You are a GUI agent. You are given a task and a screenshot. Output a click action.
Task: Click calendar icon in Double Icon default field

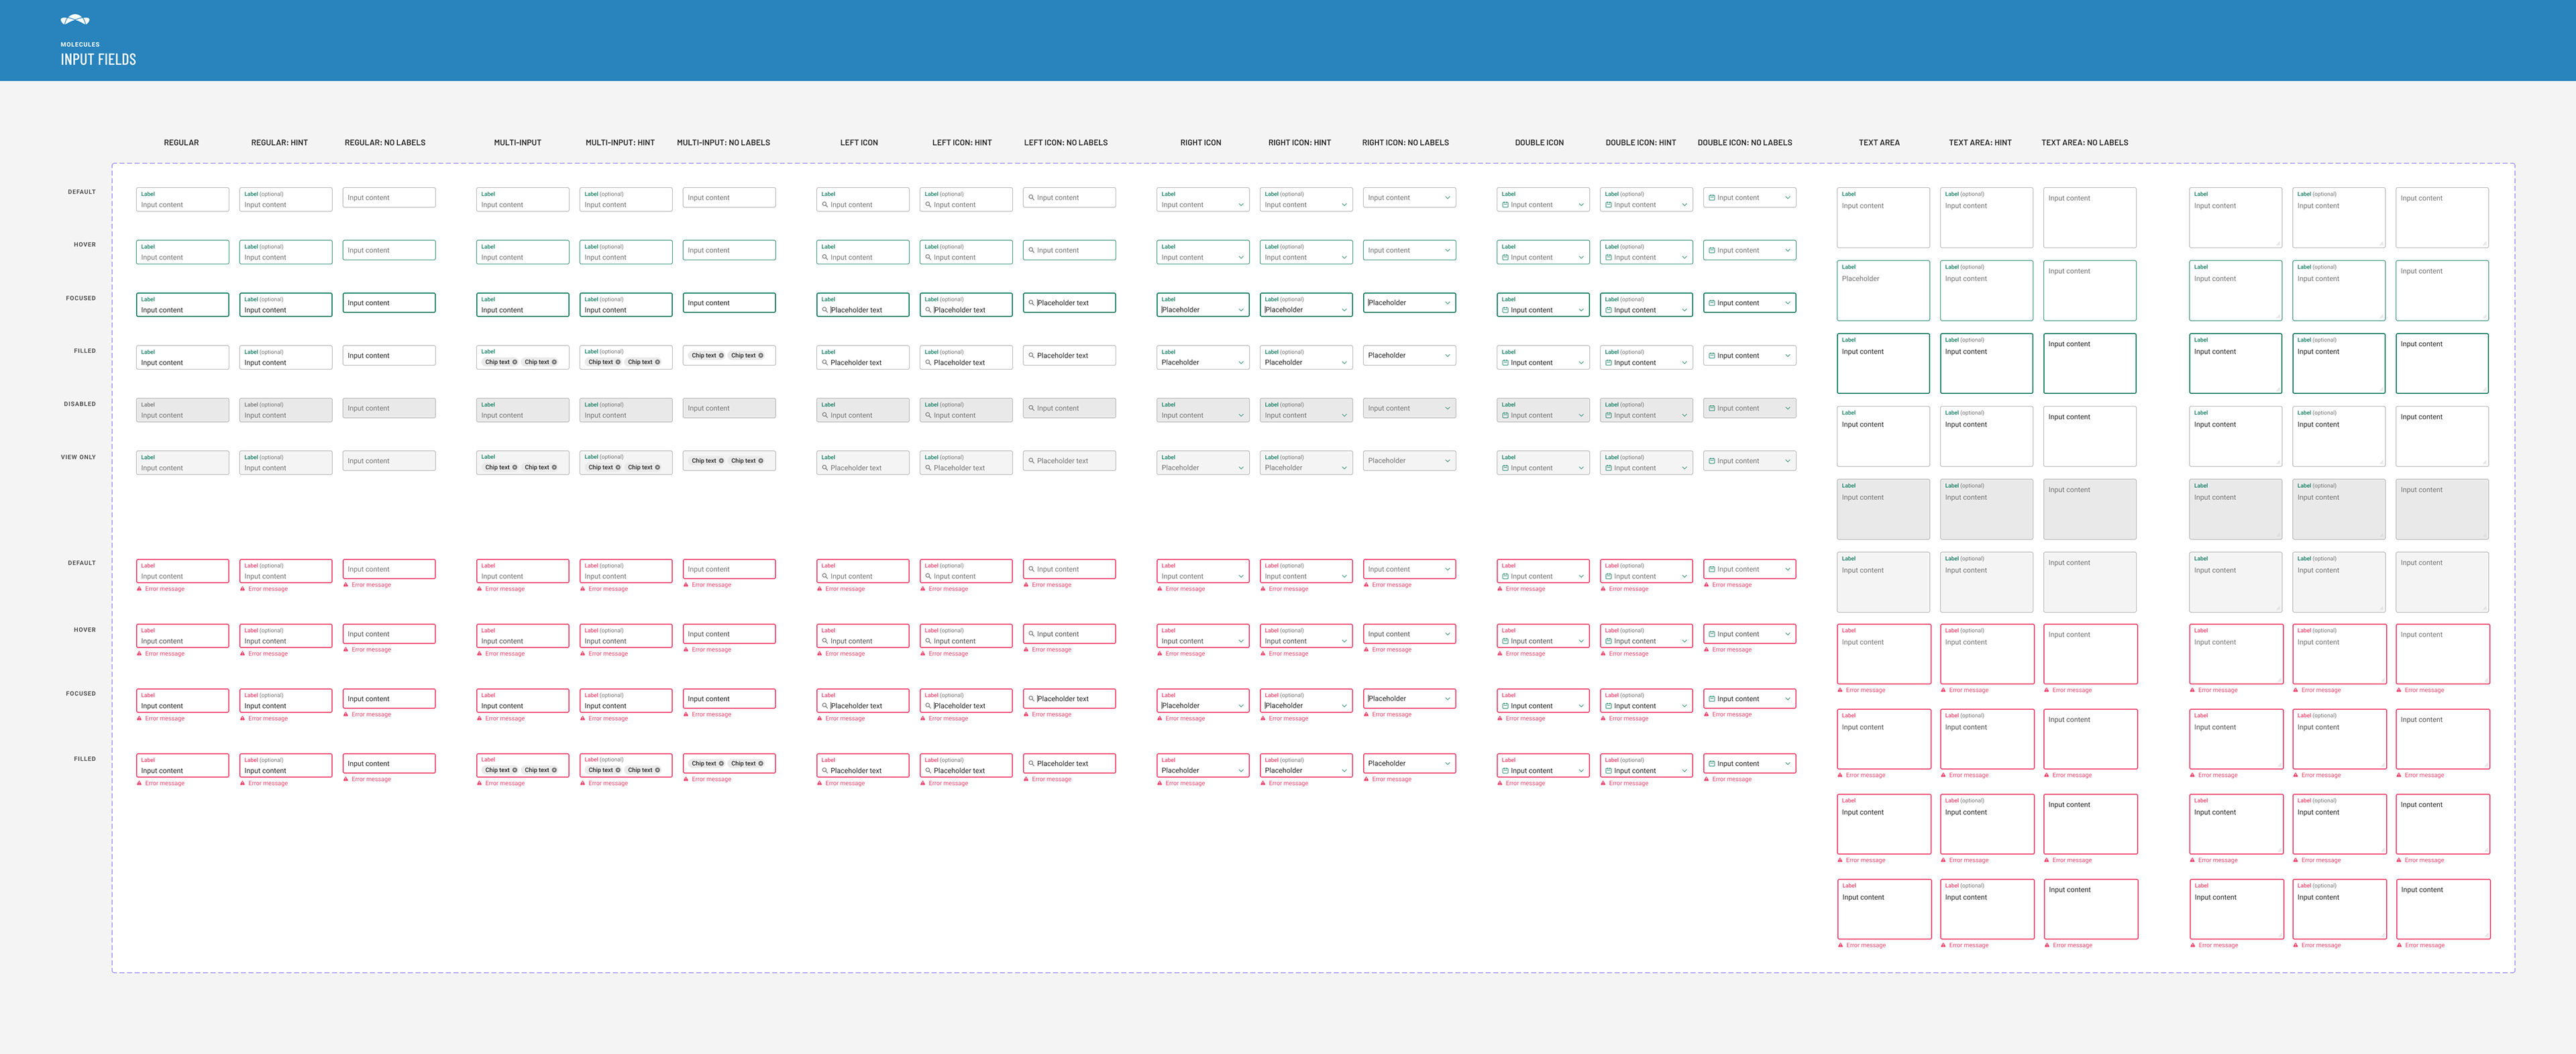(x=1505, y=205)
